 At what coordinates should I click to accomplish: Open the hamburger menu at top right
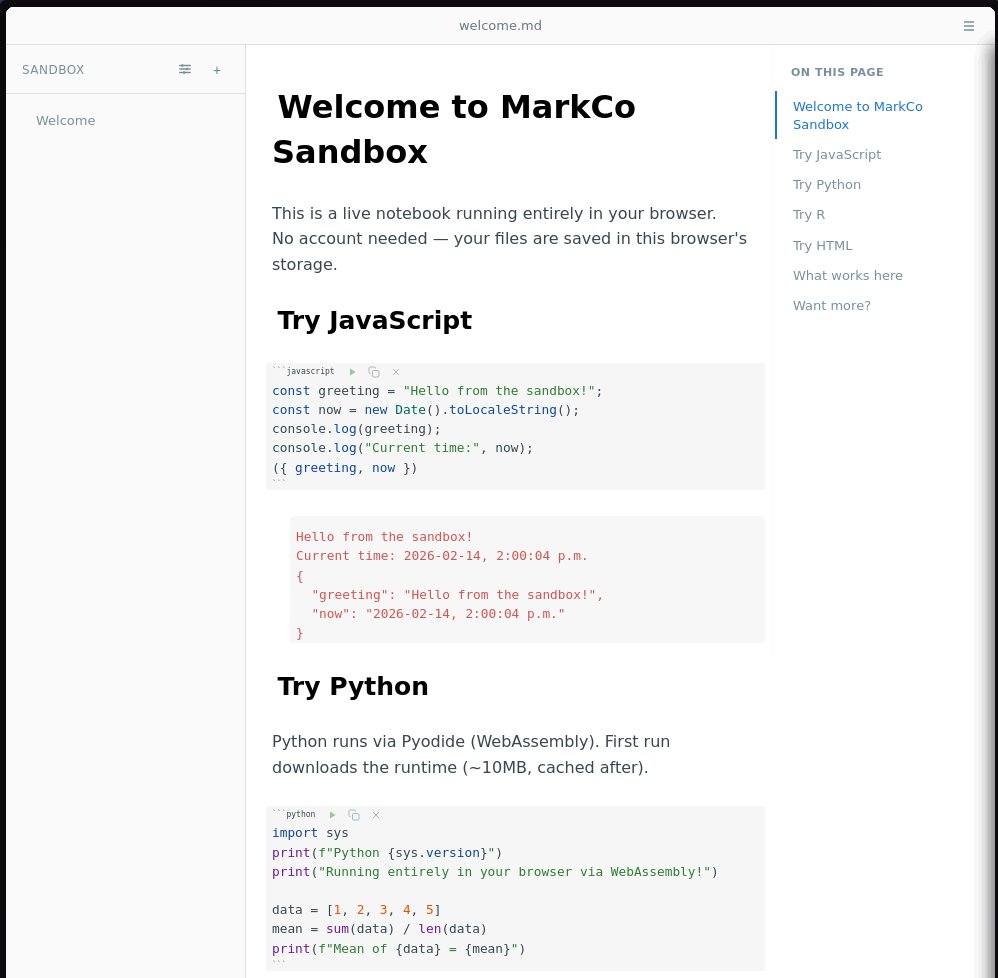pos(968,26)
